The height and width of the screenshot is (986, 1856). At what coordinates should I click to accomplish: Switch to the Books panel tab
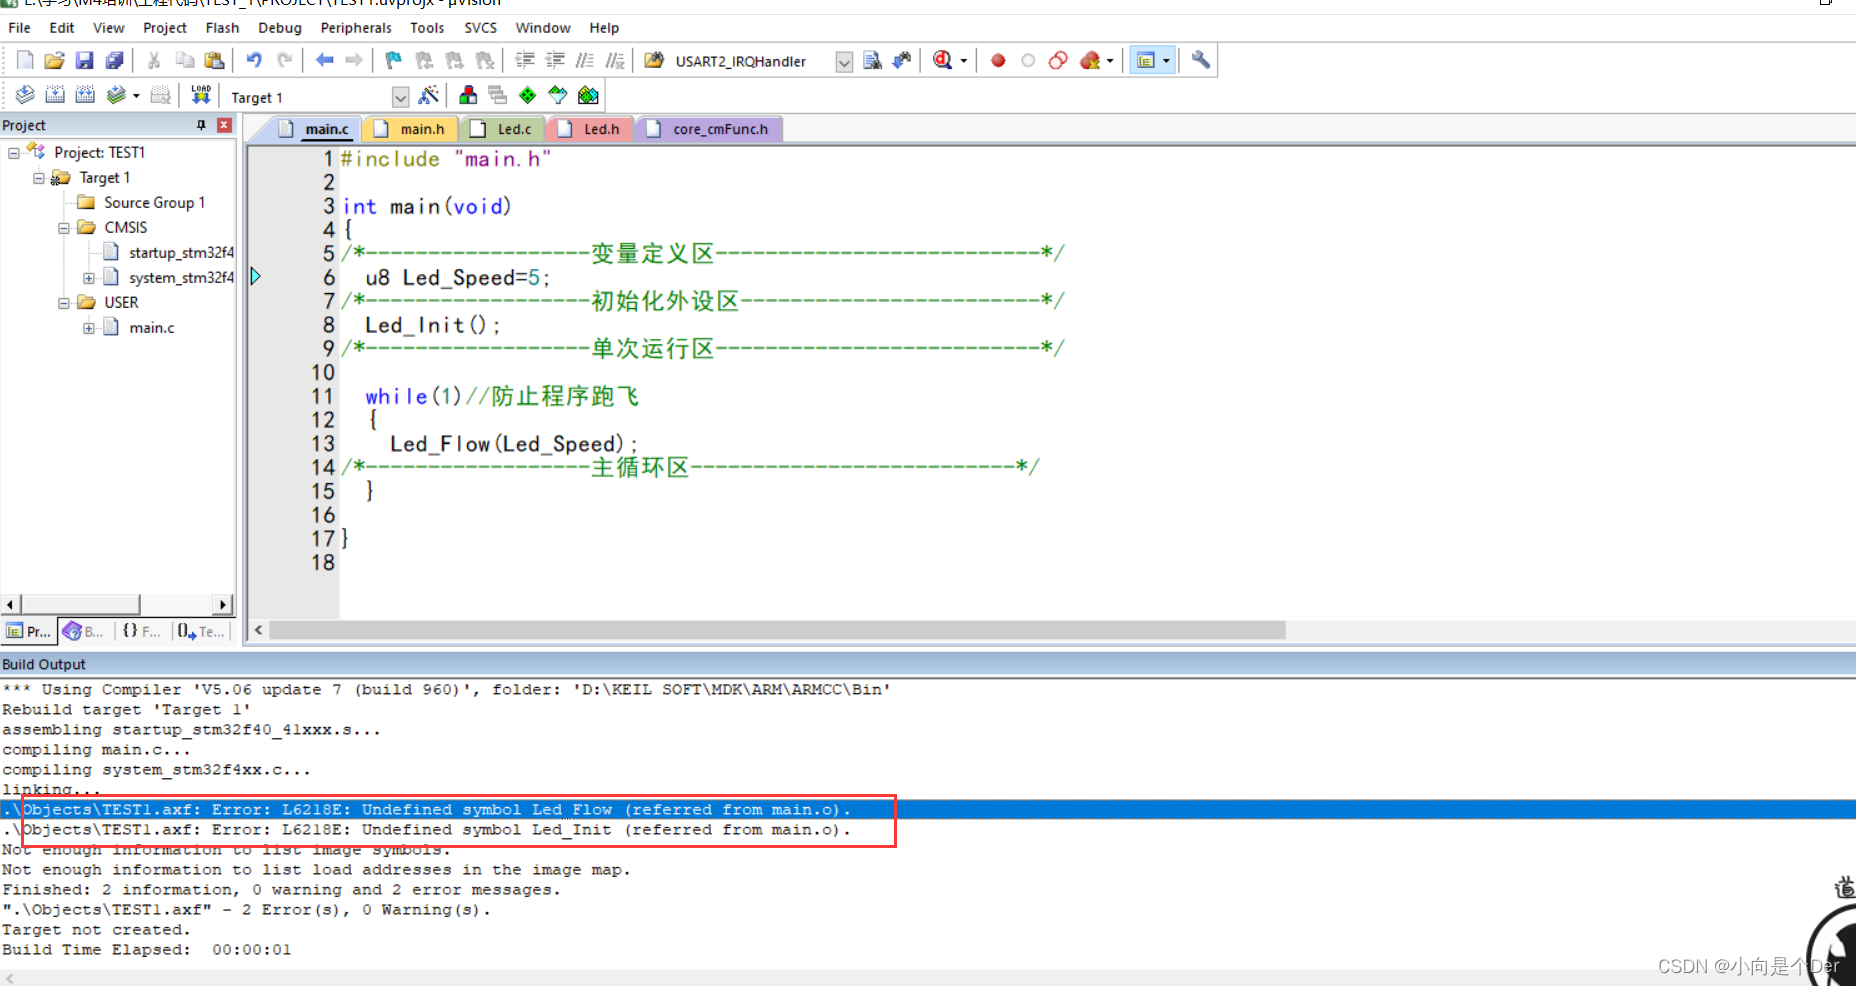(x=84, y=631)
